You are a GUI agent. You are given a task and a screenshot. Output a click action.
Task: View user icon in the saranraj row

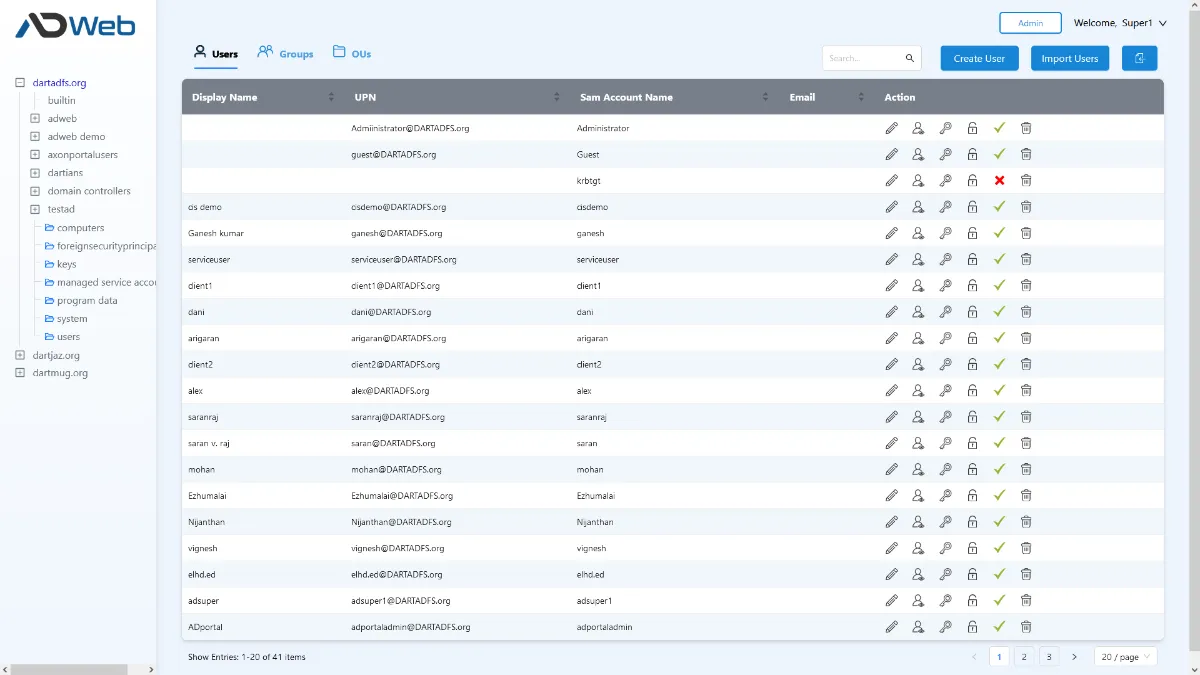(x=918, y=417)
